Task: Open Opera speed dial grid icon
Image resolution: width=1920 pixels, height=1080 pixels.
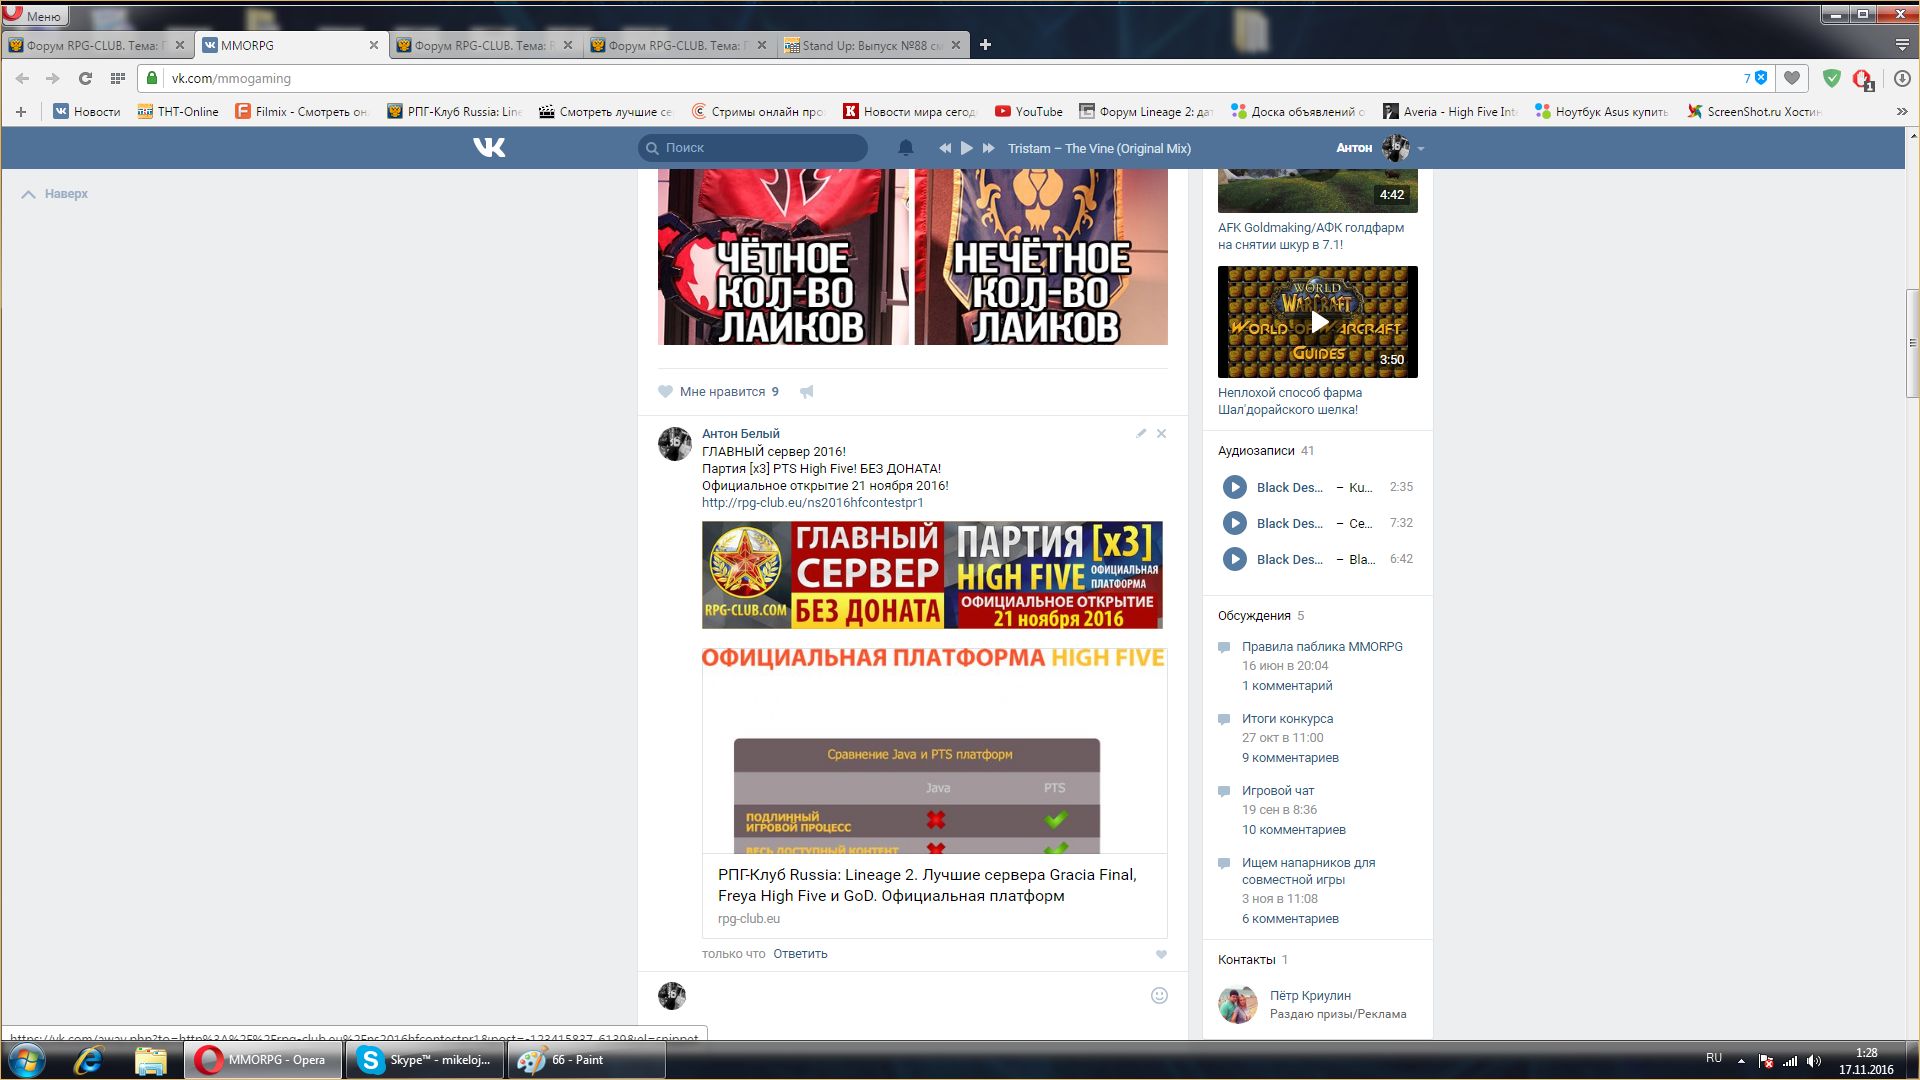Action: [x=117, y=78]
